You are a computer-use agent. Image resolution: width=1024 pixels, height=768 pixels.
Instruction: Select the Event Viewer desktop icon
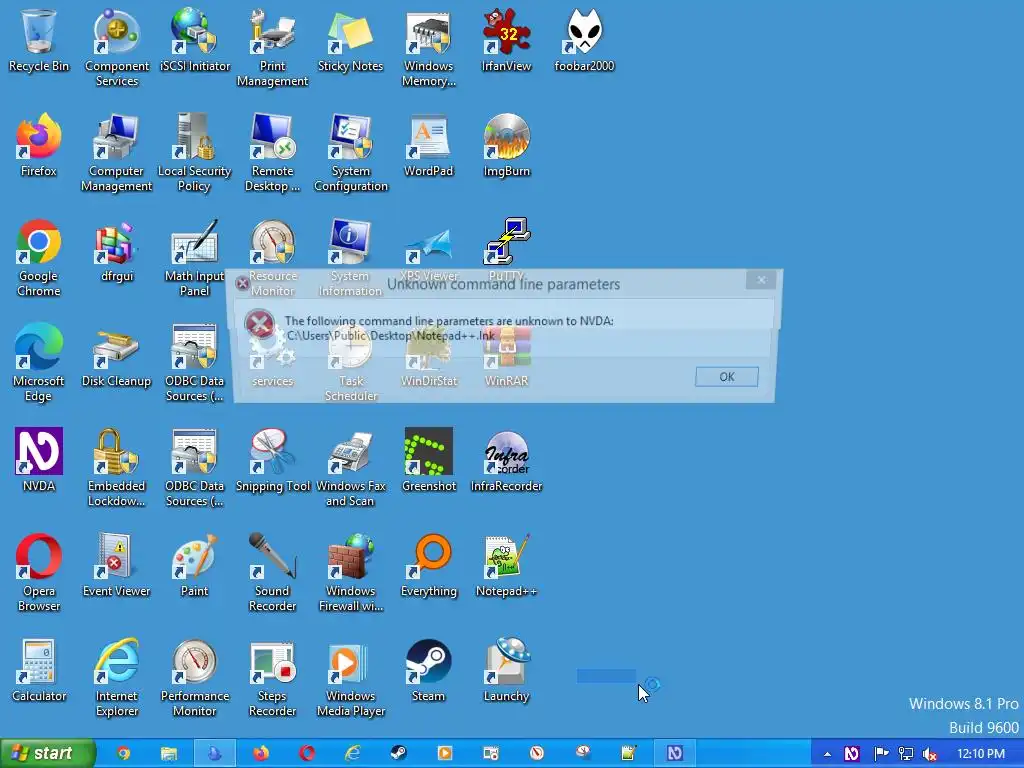(x=116, y=566)
